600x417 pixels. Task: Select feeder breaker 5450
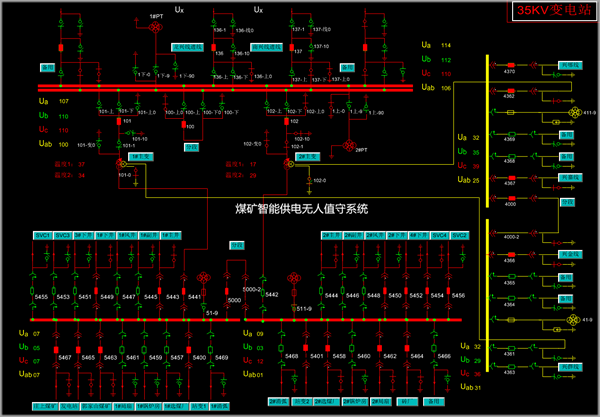tap(385, 291)
